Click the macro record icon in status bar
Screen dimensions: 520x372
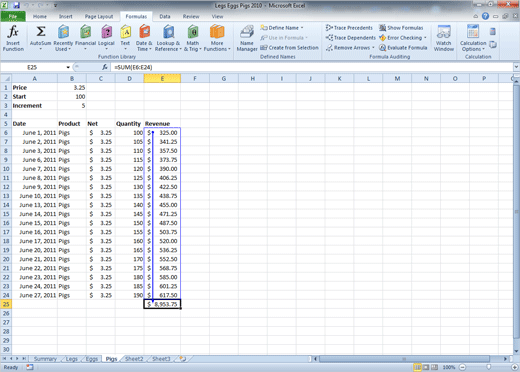pos(30,367)
